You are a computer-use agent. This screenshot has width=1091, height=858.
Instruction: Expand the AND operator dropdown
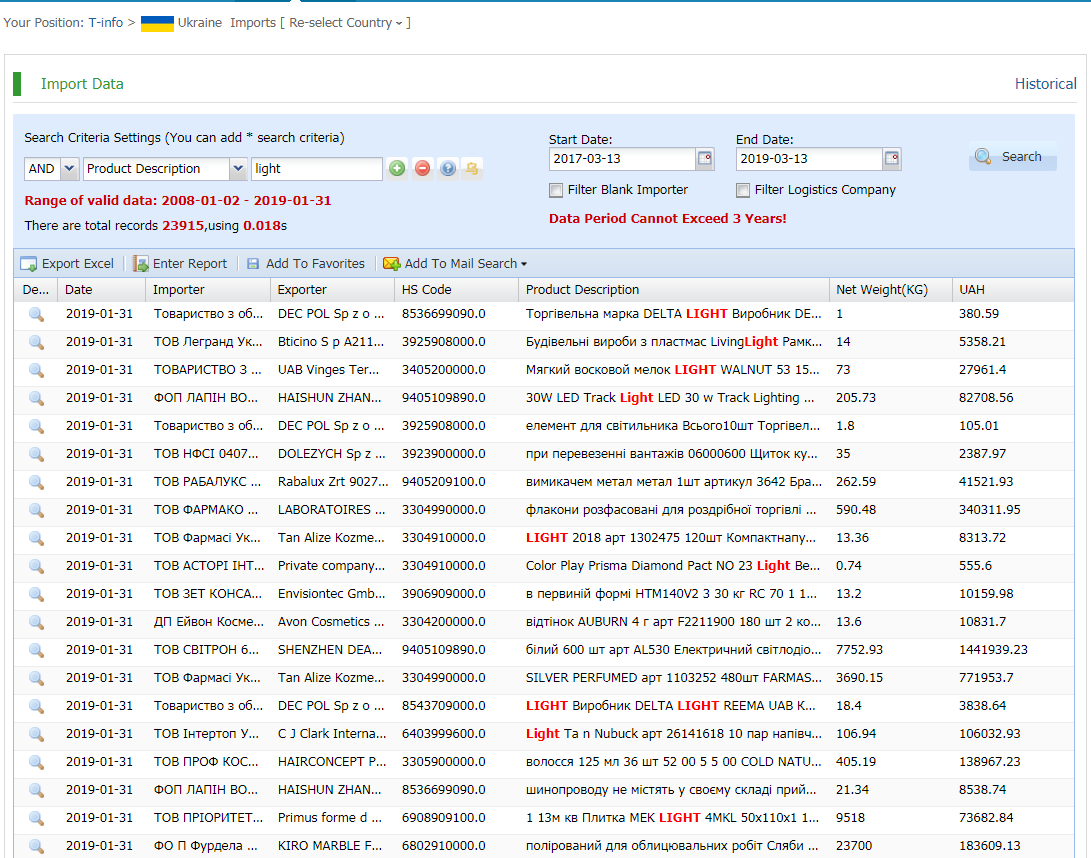click(x=69, y=169)
